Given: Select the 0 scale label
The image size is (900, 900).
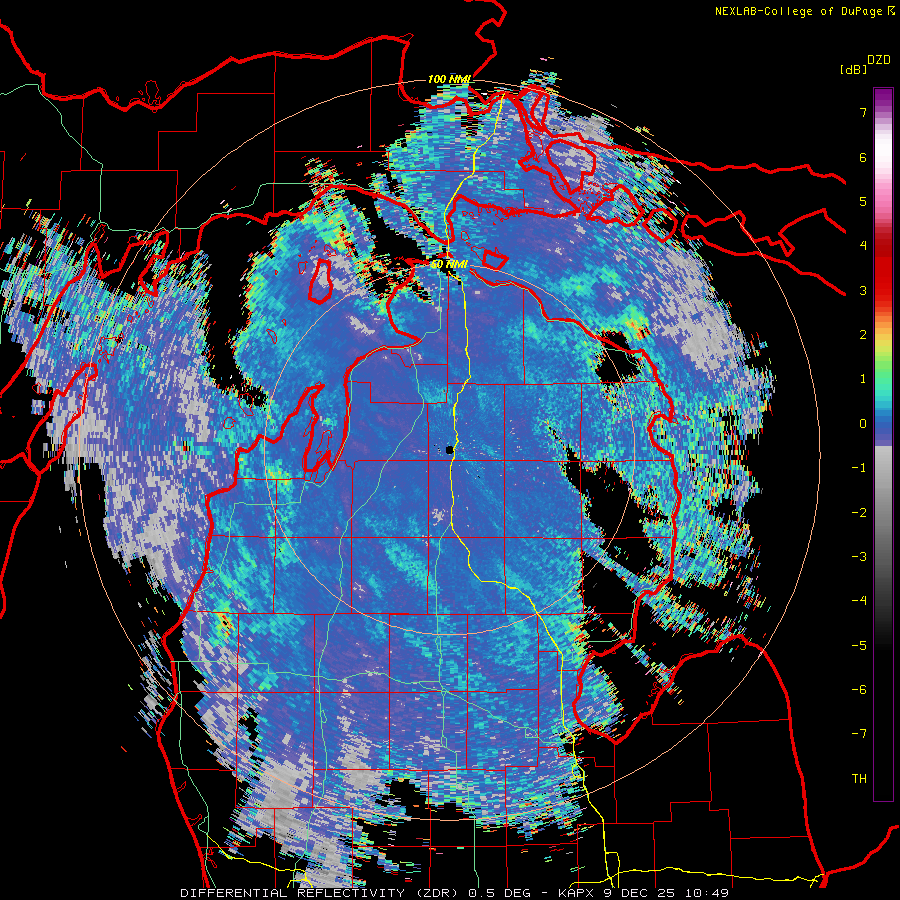Looking at the screenshot, I should [863, 424].
